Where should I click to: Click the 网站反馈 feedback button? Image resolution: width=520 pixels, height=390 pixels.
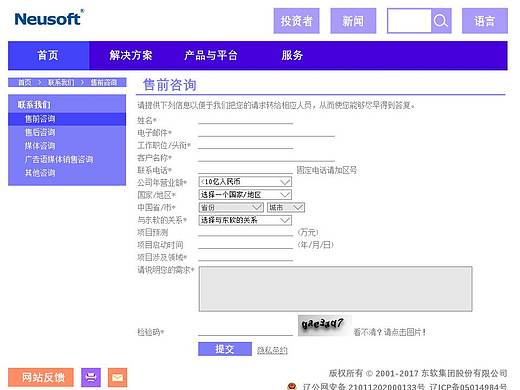41,378
